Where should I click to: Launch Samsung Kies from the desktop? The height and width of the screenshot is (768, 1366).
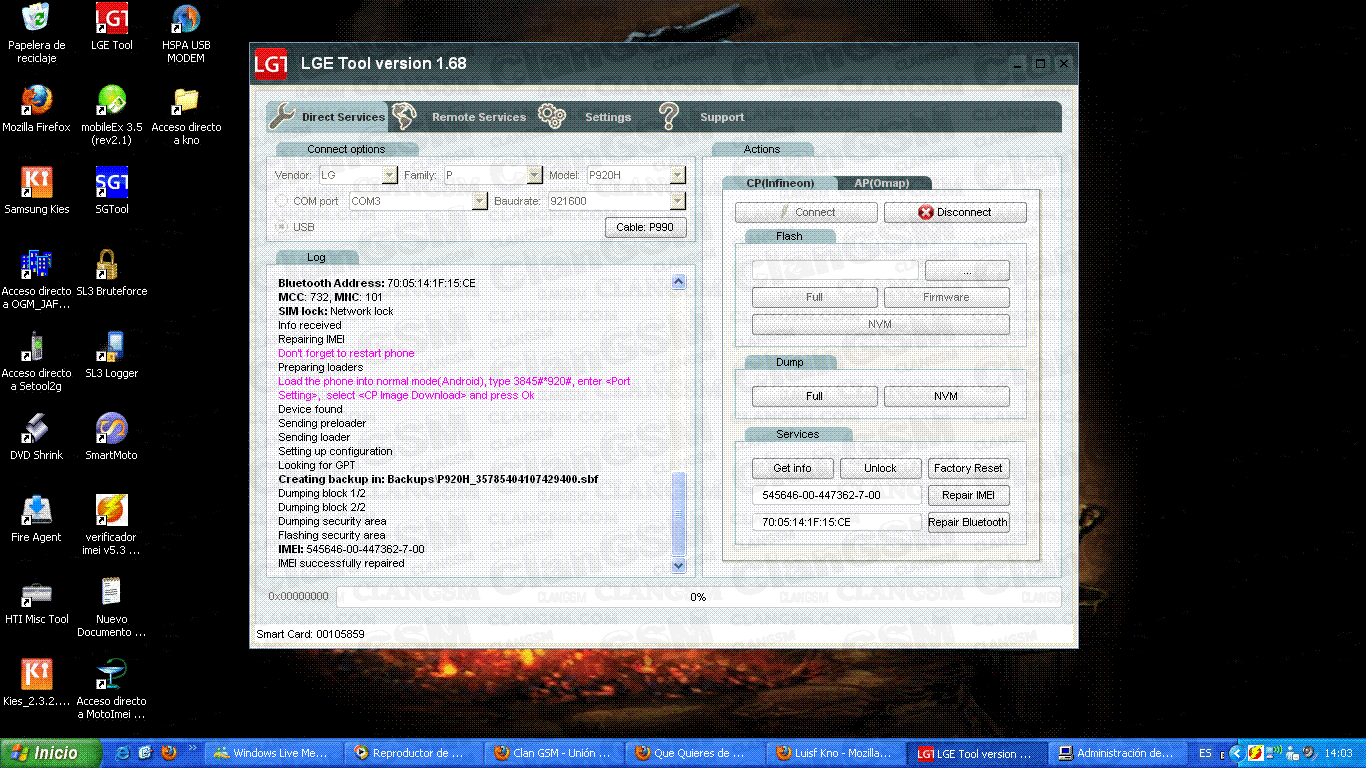[37, 180]
